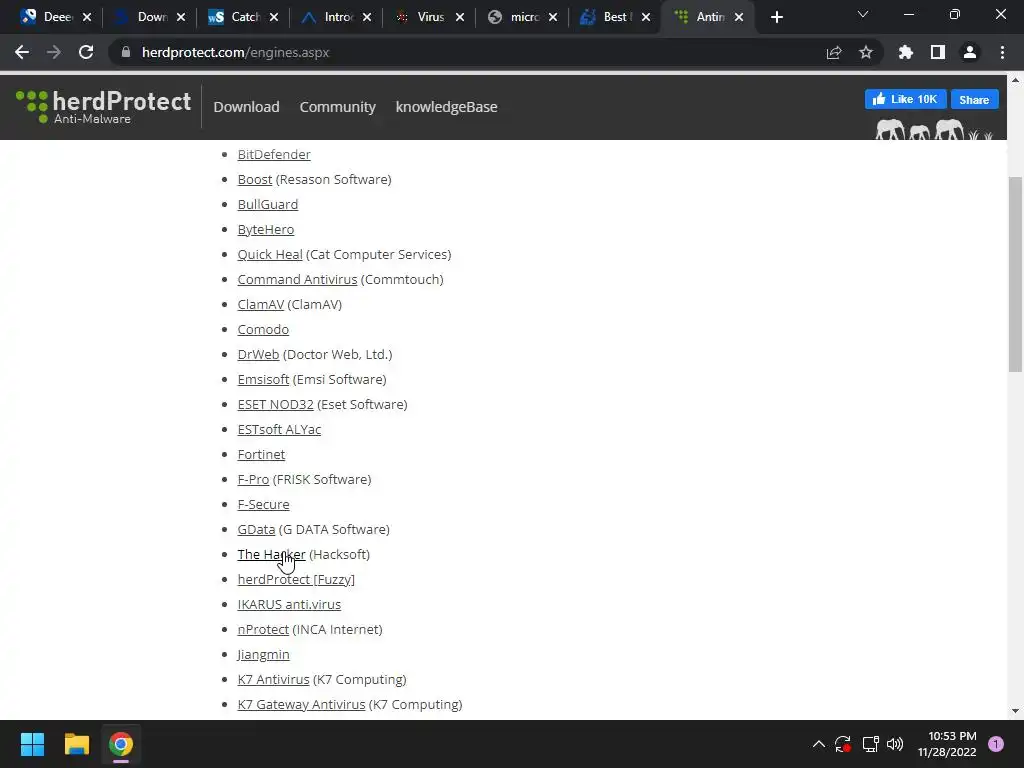Open the volume speaker tray icon

pyautogui.click(x=895, y=744)
